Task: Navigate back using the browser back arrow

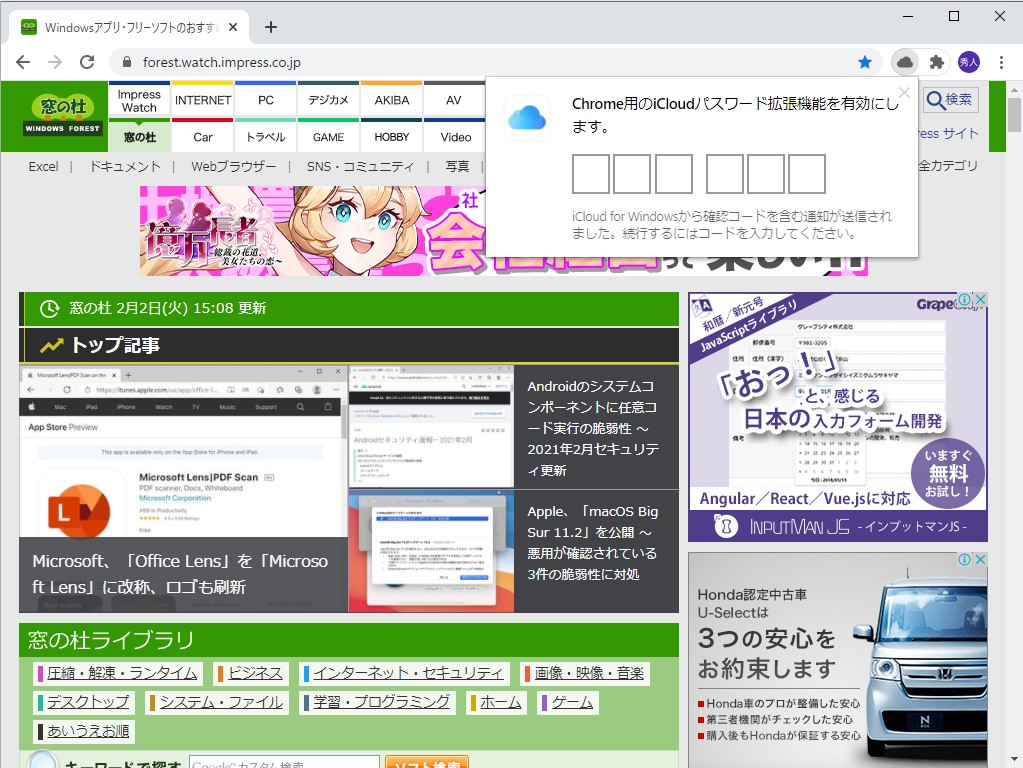Action: point(22,61)
